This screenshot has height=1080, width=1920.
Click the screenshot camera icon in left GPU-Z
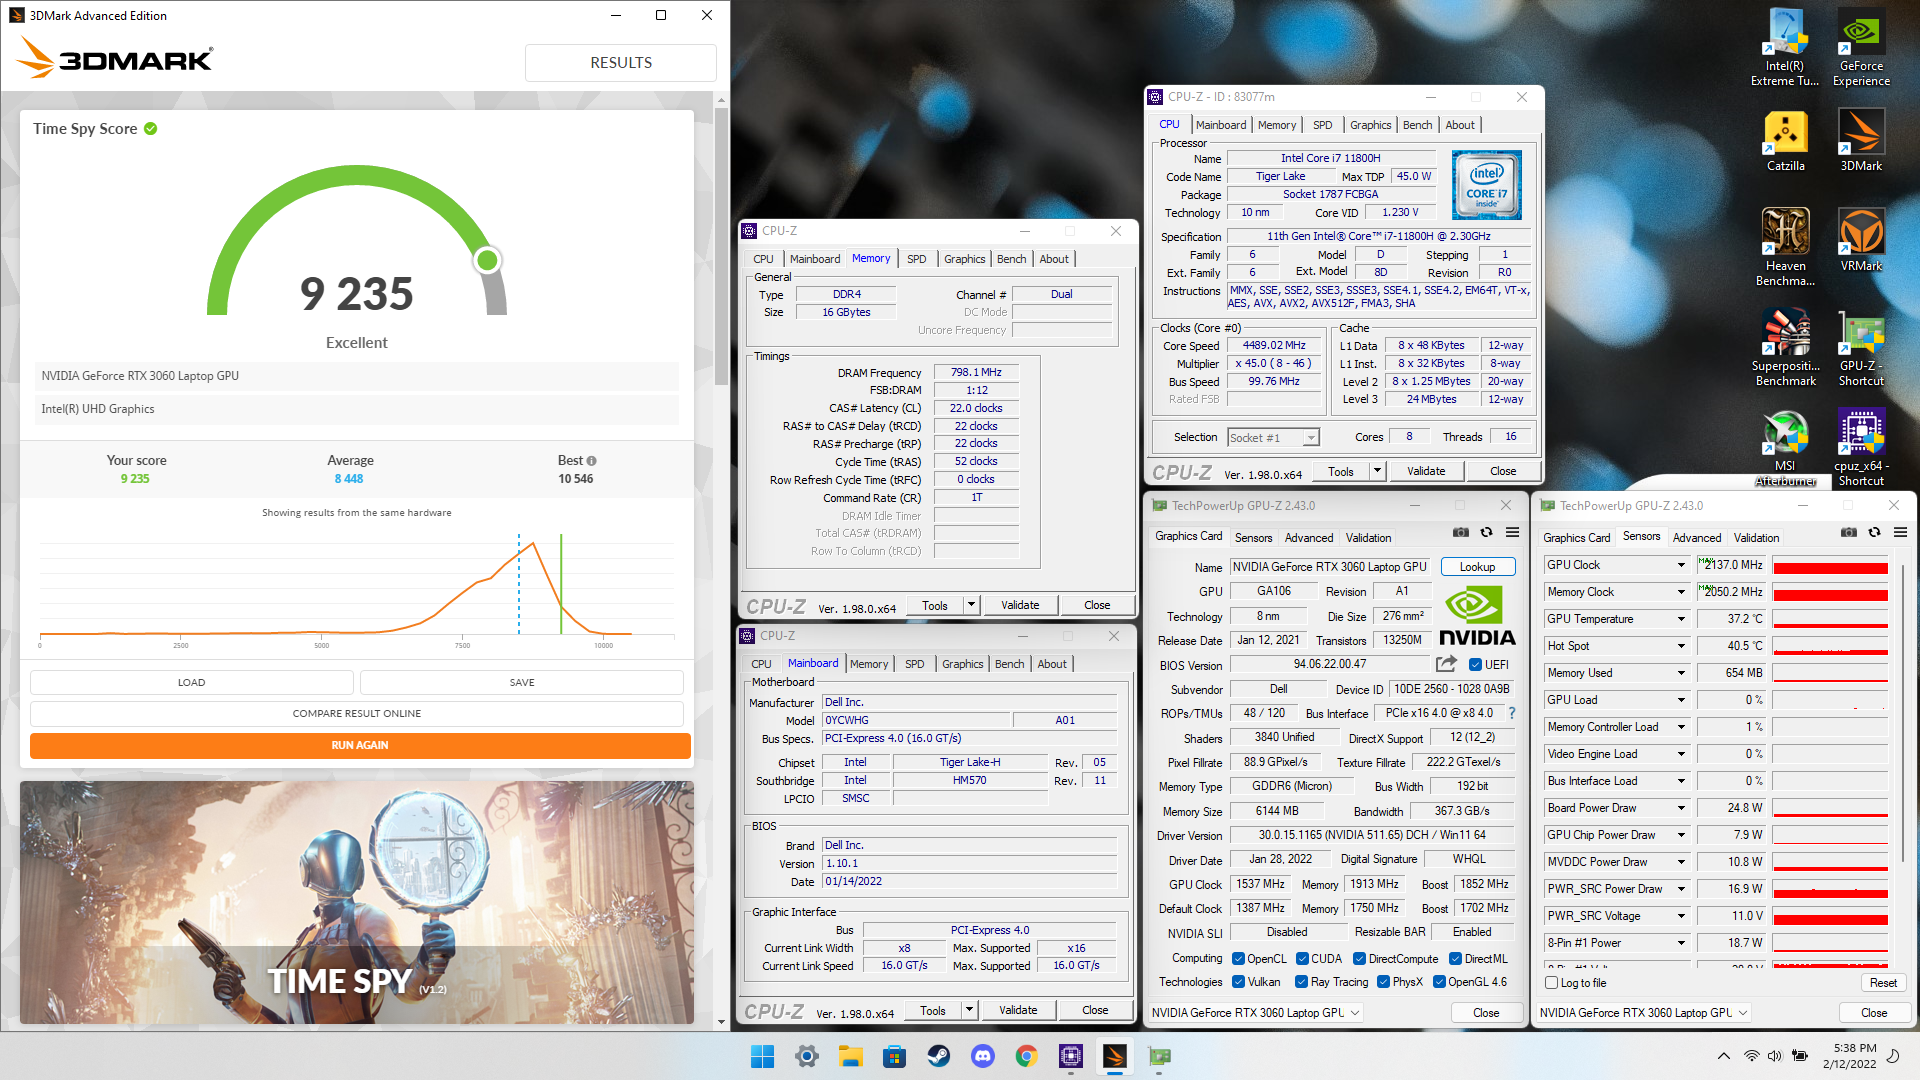point(1461,532)
